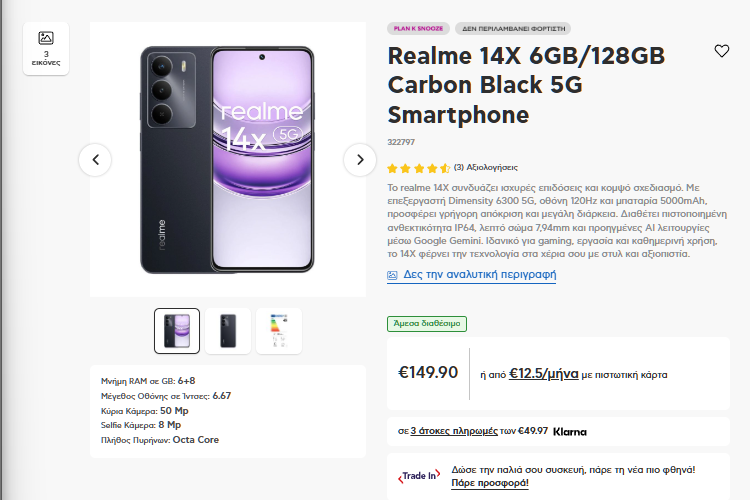750x500 pixels.
Task: Show previous product image with left arrow
Action: 95,160
